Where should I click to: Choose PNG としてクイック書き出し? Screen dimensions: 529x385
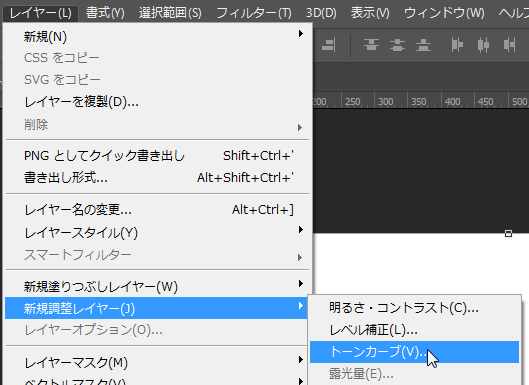pyautogui.click(x=157, y=156)
